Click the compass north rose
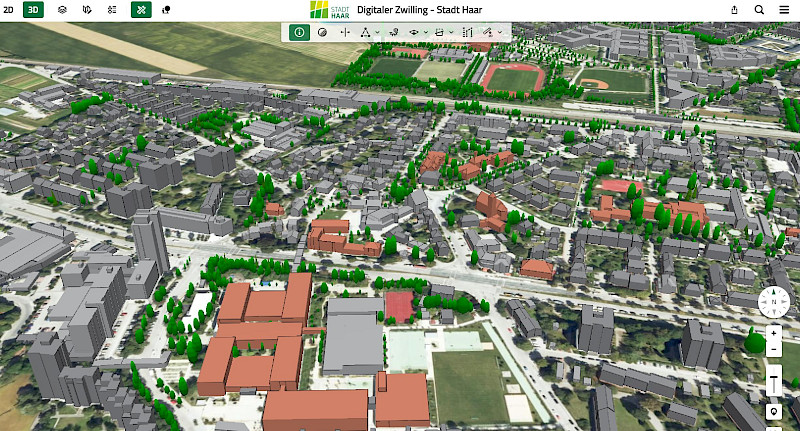 773,300
